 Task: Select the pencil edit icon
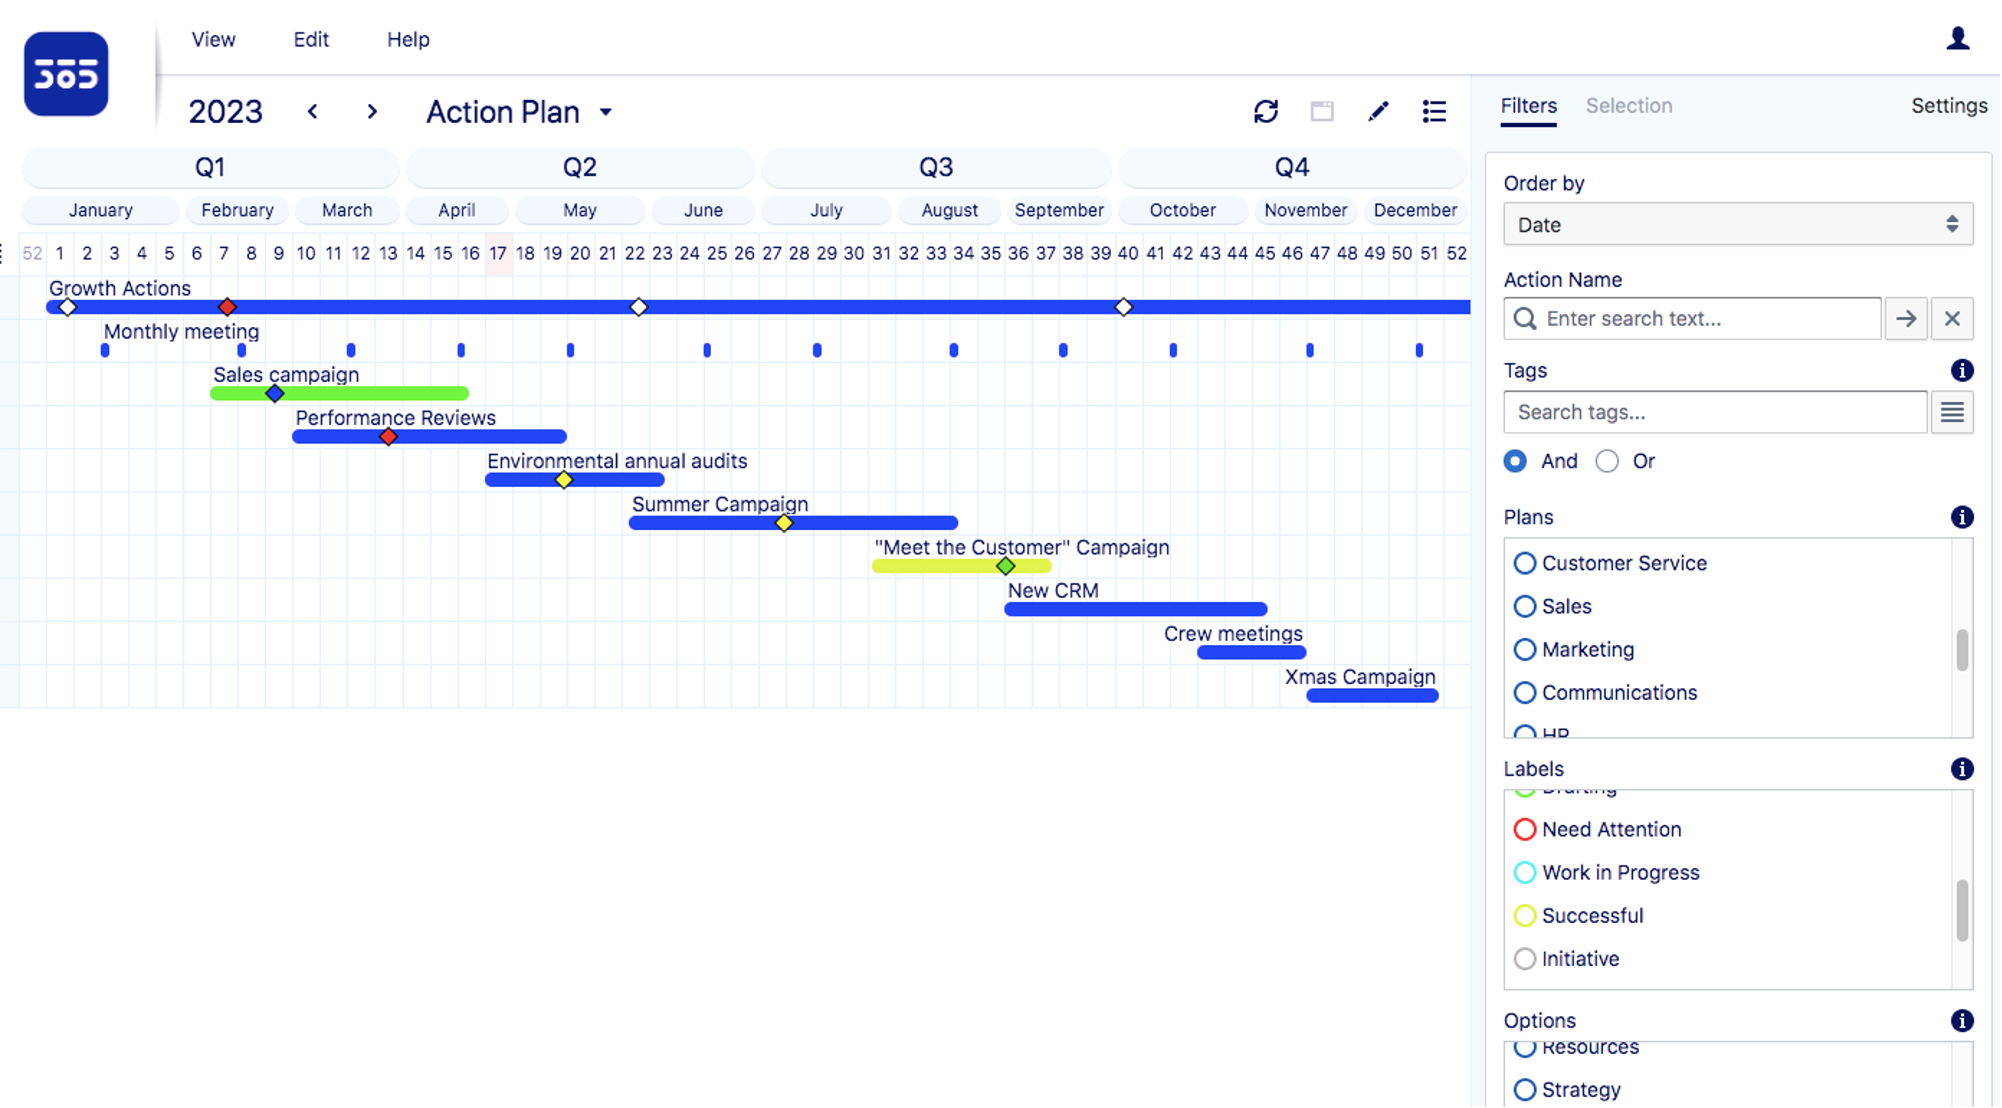1379,111
